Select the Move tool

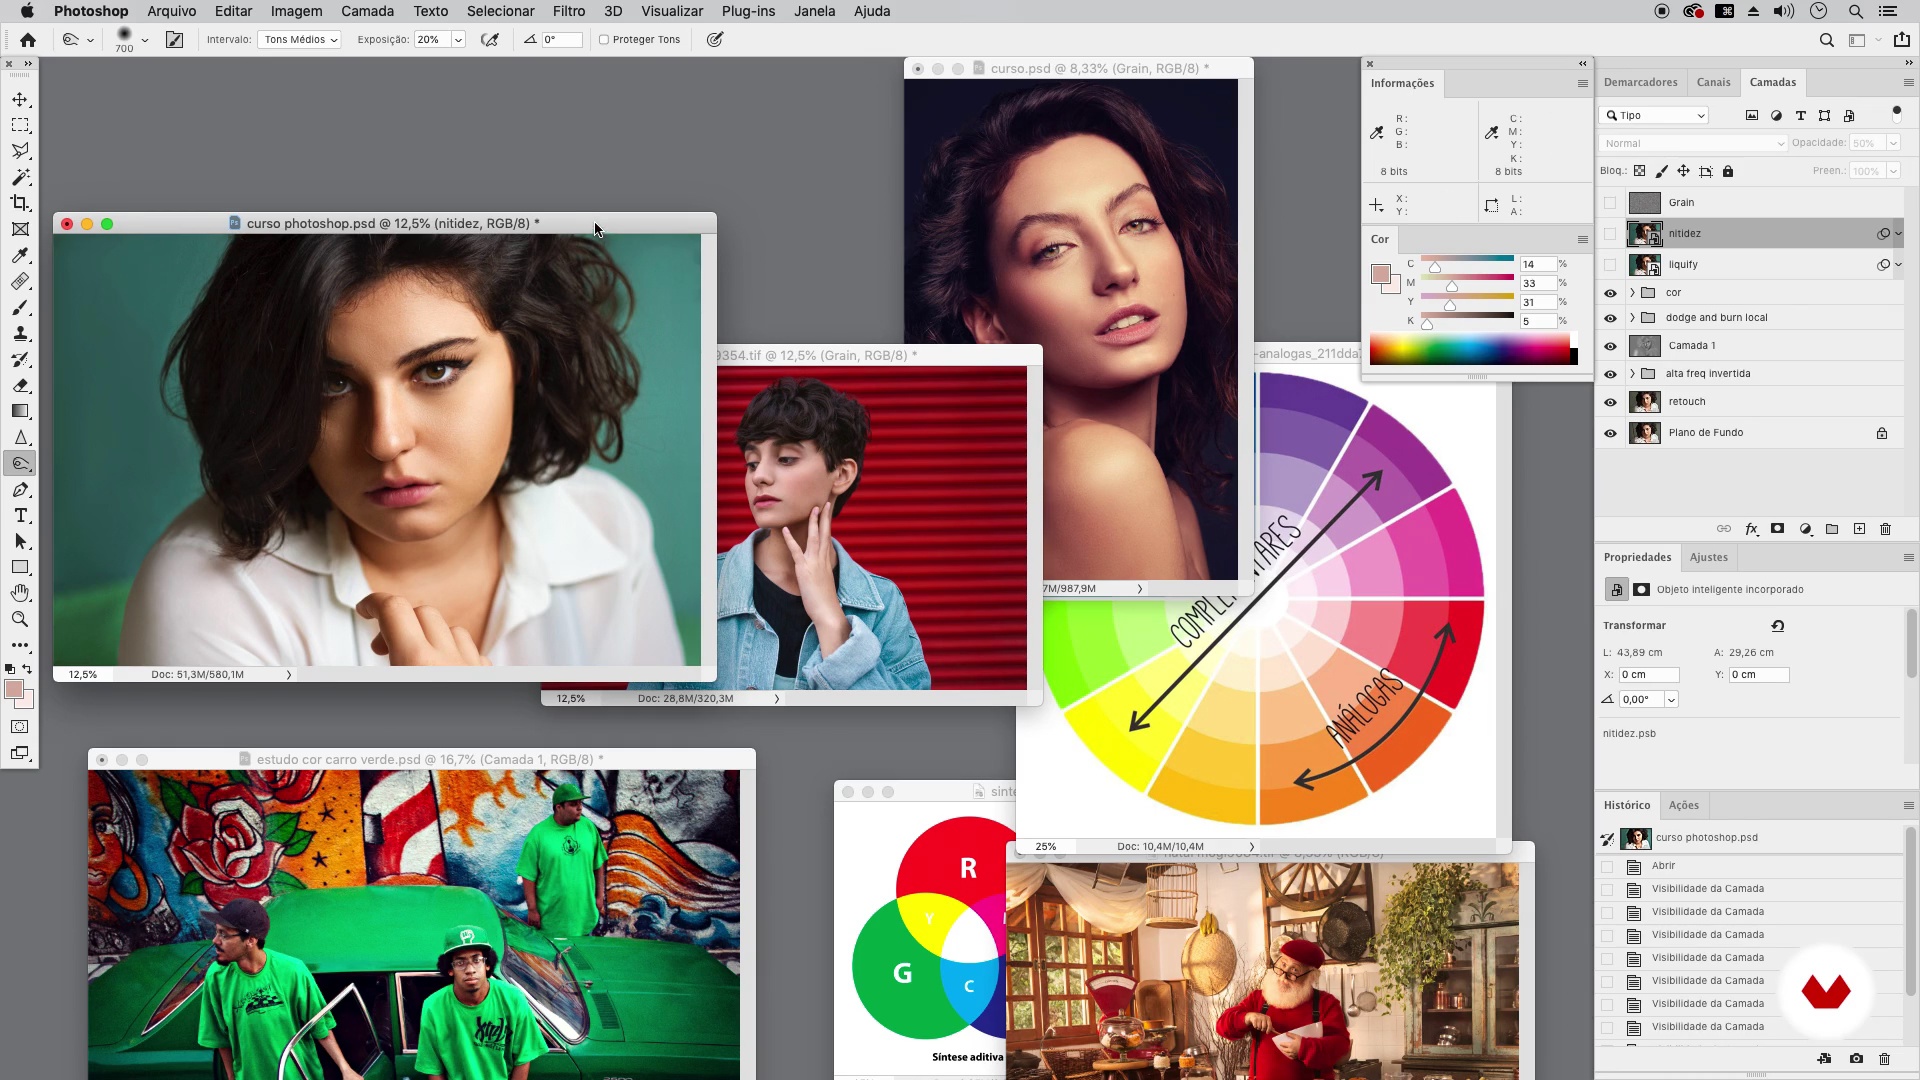[x=20, y=100]
